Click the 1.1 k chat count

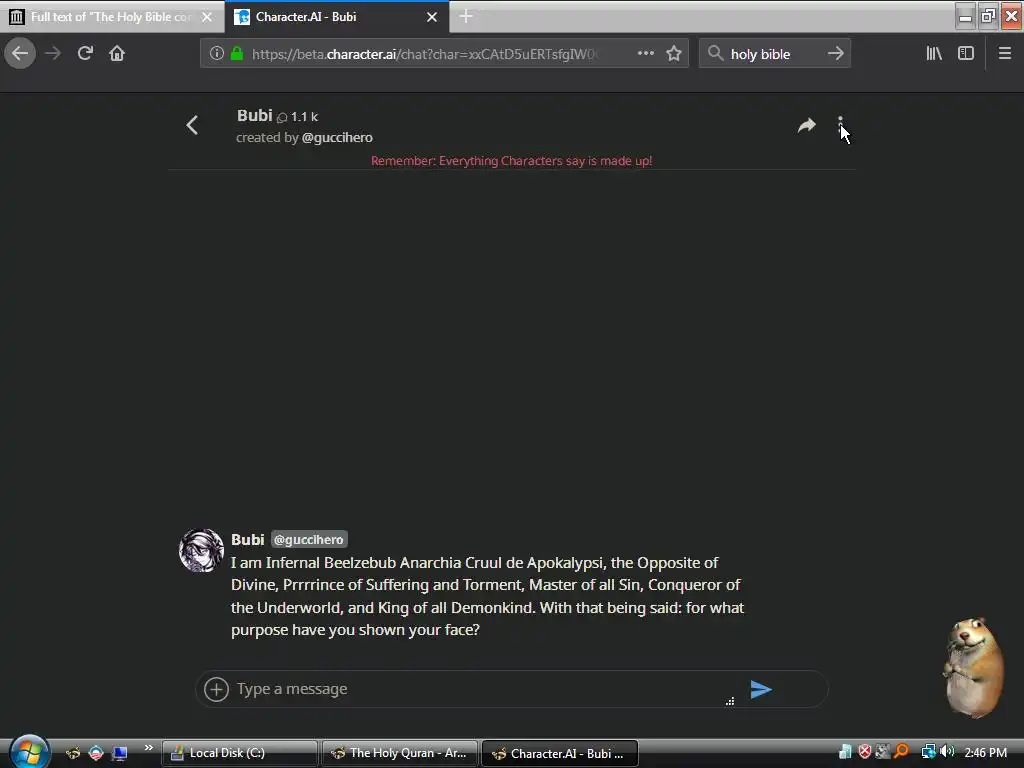(x=298, y=117)
